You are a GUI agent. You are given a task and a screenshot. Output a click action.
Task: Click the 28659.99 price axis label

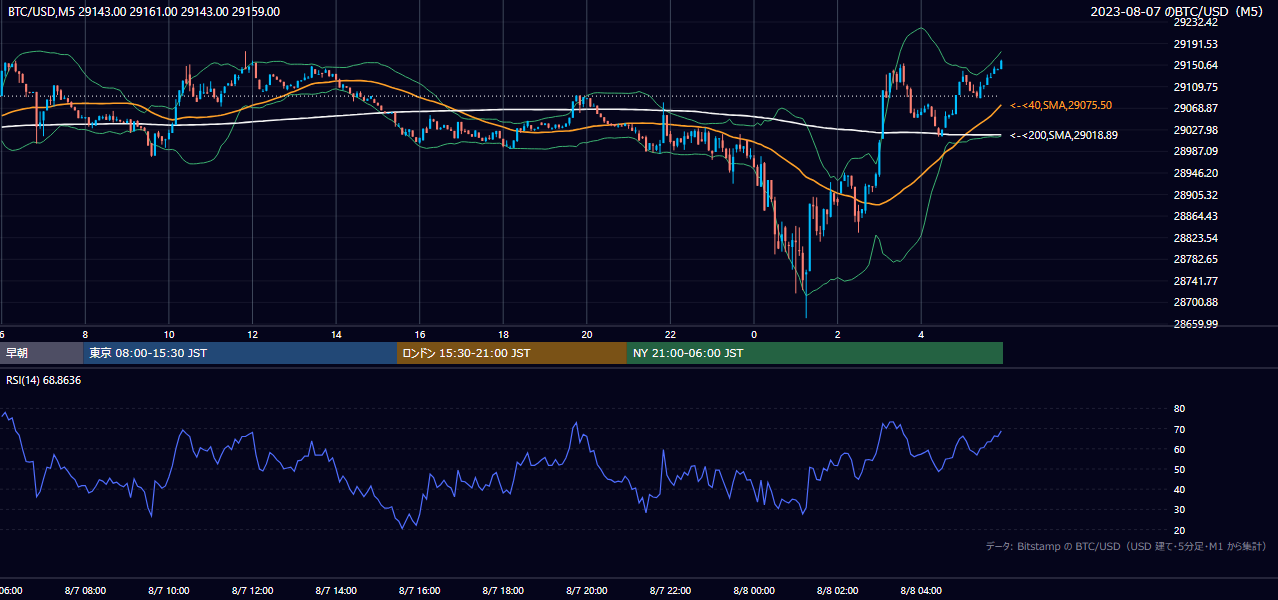click(x=1195, y=324)
